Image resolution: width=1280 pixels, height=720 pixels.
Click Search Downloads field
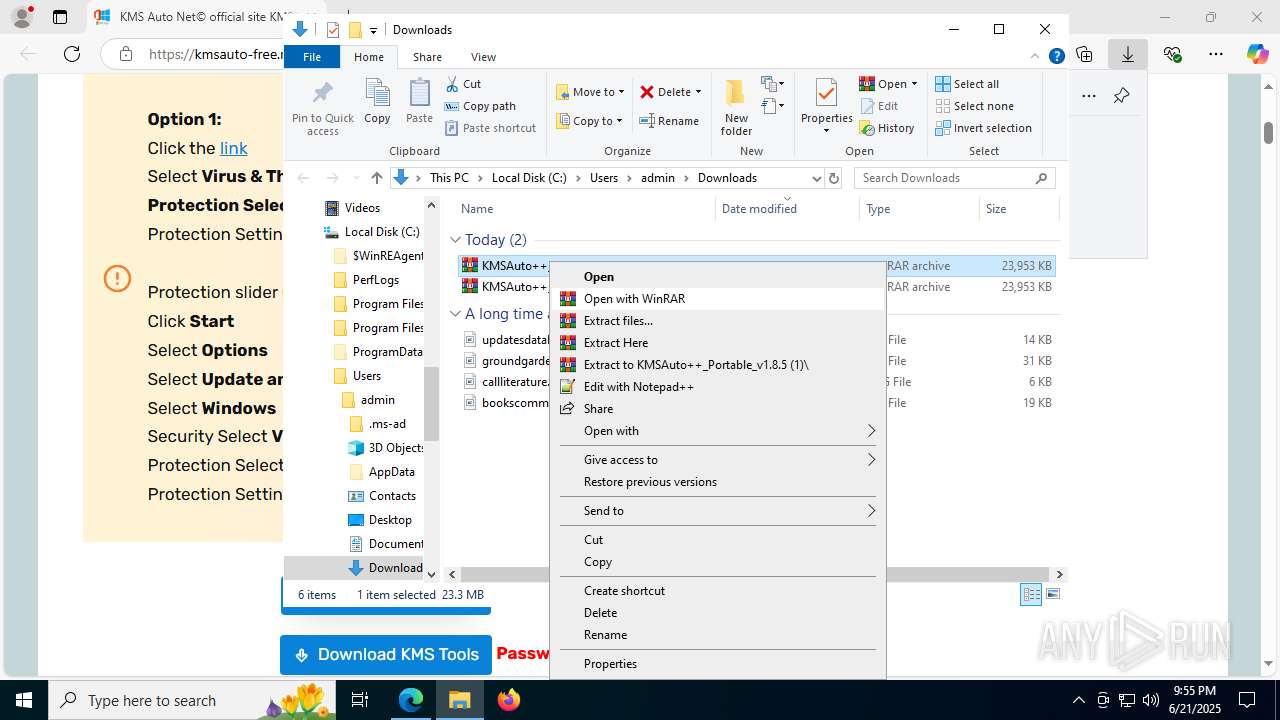[x=955, y=178]
